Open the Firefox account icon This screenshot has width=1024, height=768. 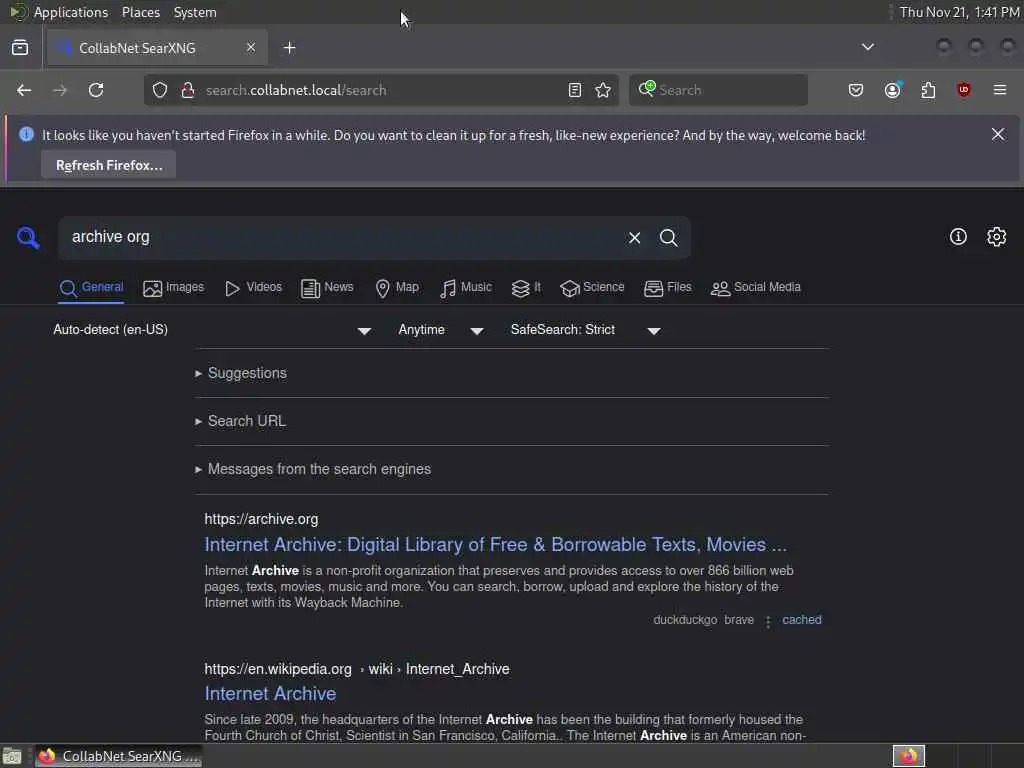point(893,90)
